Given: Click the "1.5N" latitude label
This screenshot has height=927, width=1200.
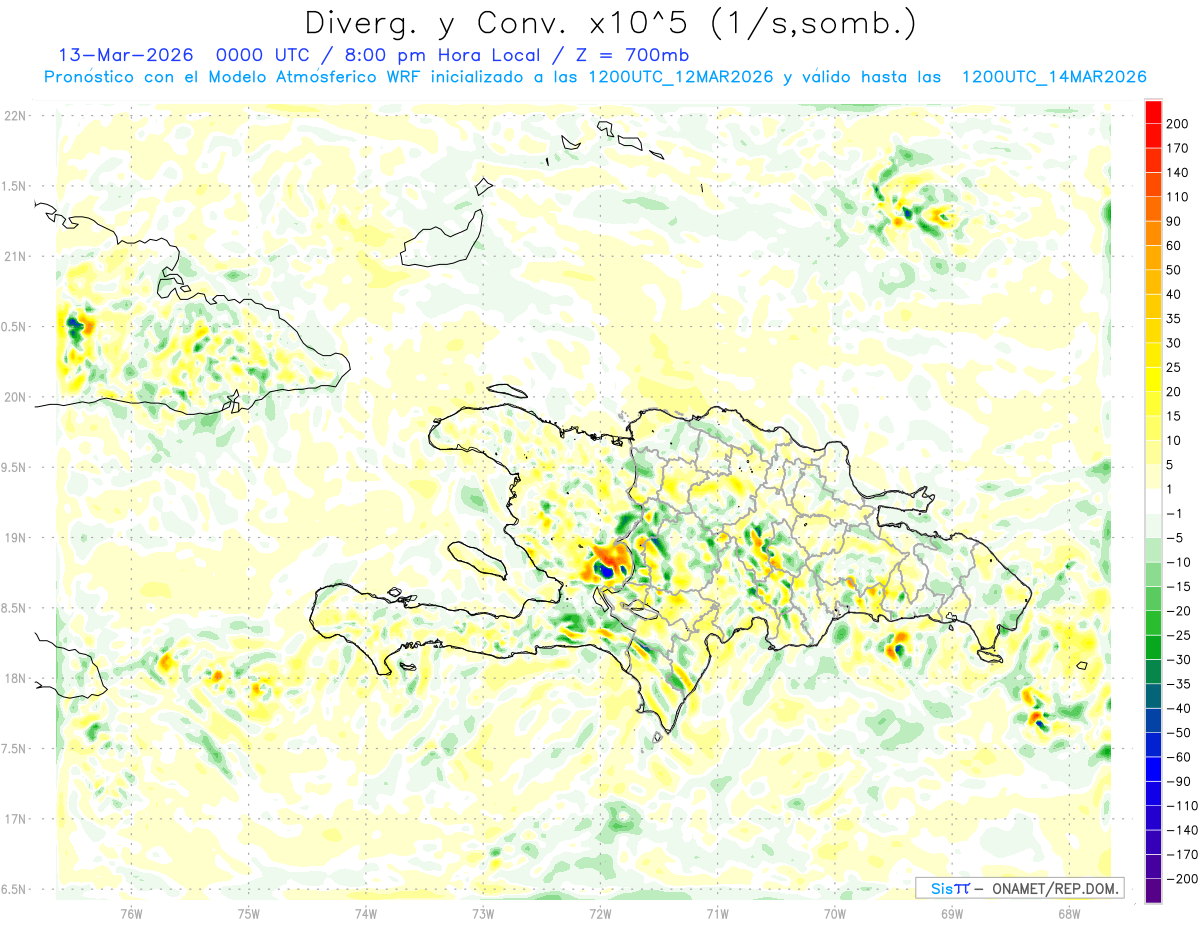Looking at the screenshot, I should click(x=15, y=186).
